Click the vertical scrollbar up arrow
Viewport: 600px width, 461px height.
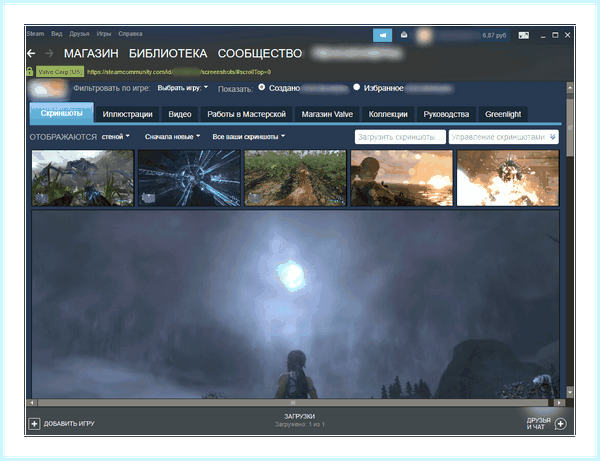(x=570, y=87)
